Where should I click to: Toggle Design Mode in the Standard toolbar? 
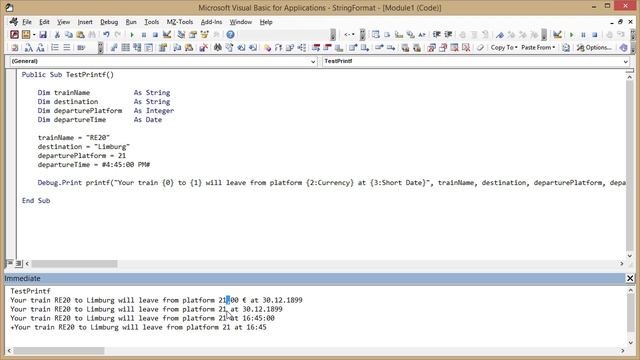tap(167, 35)
